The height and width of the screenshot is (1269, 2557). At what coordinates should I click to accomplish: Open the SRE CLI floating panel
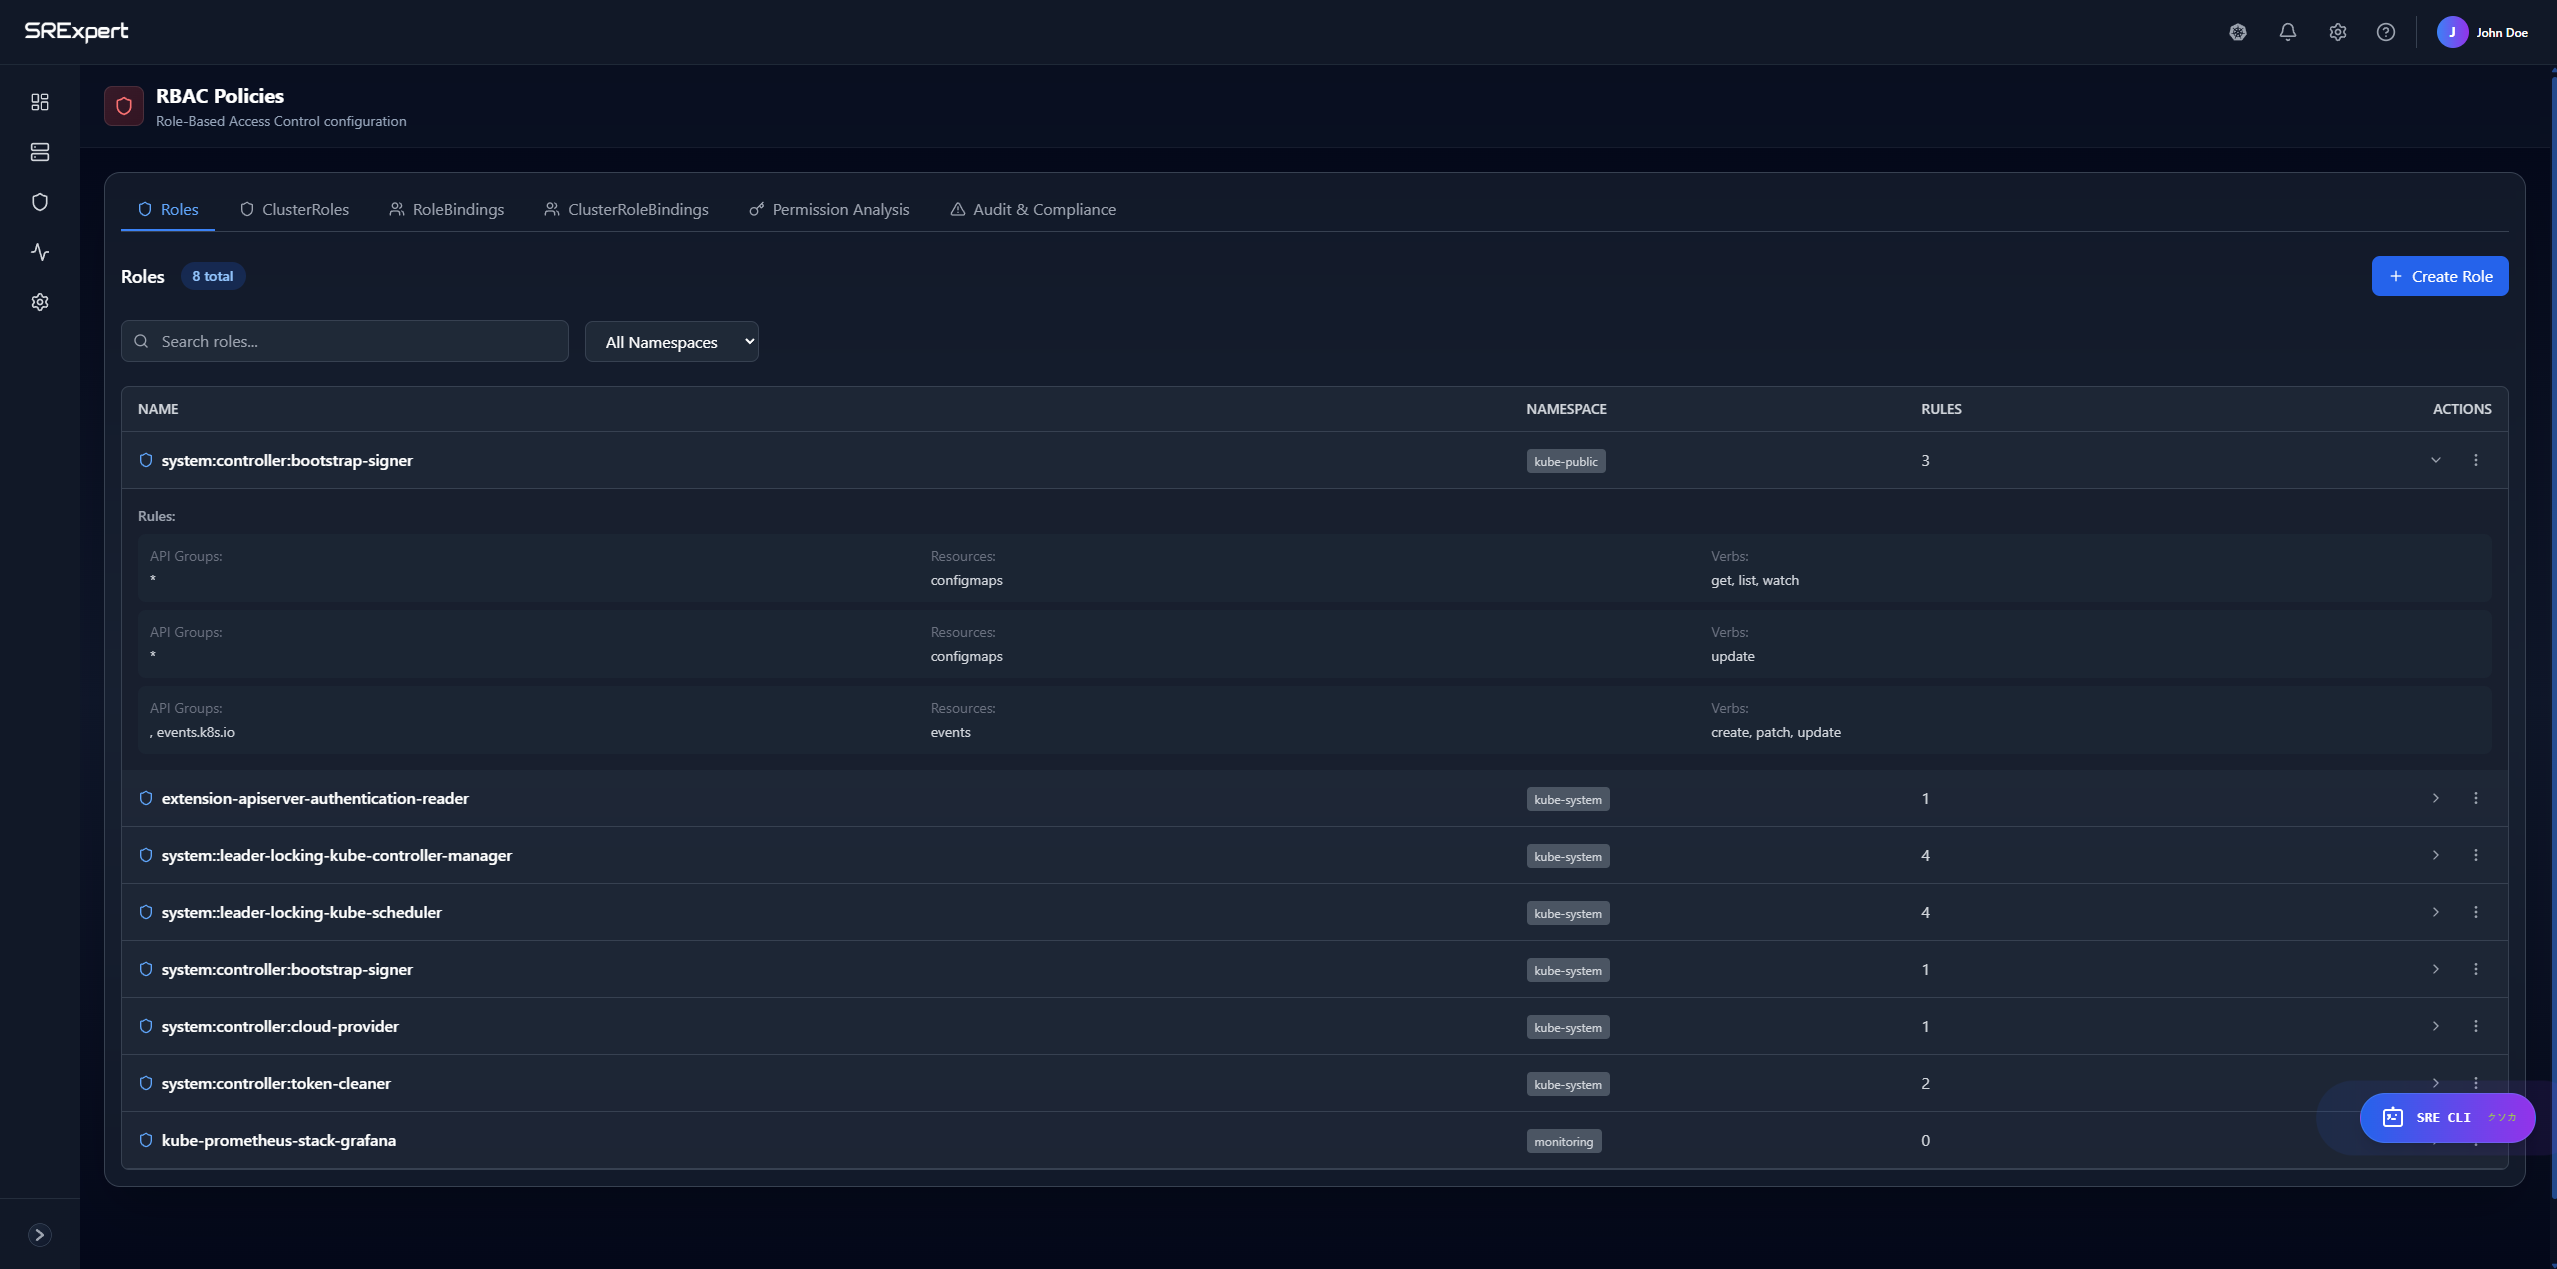(2447, 1117)
